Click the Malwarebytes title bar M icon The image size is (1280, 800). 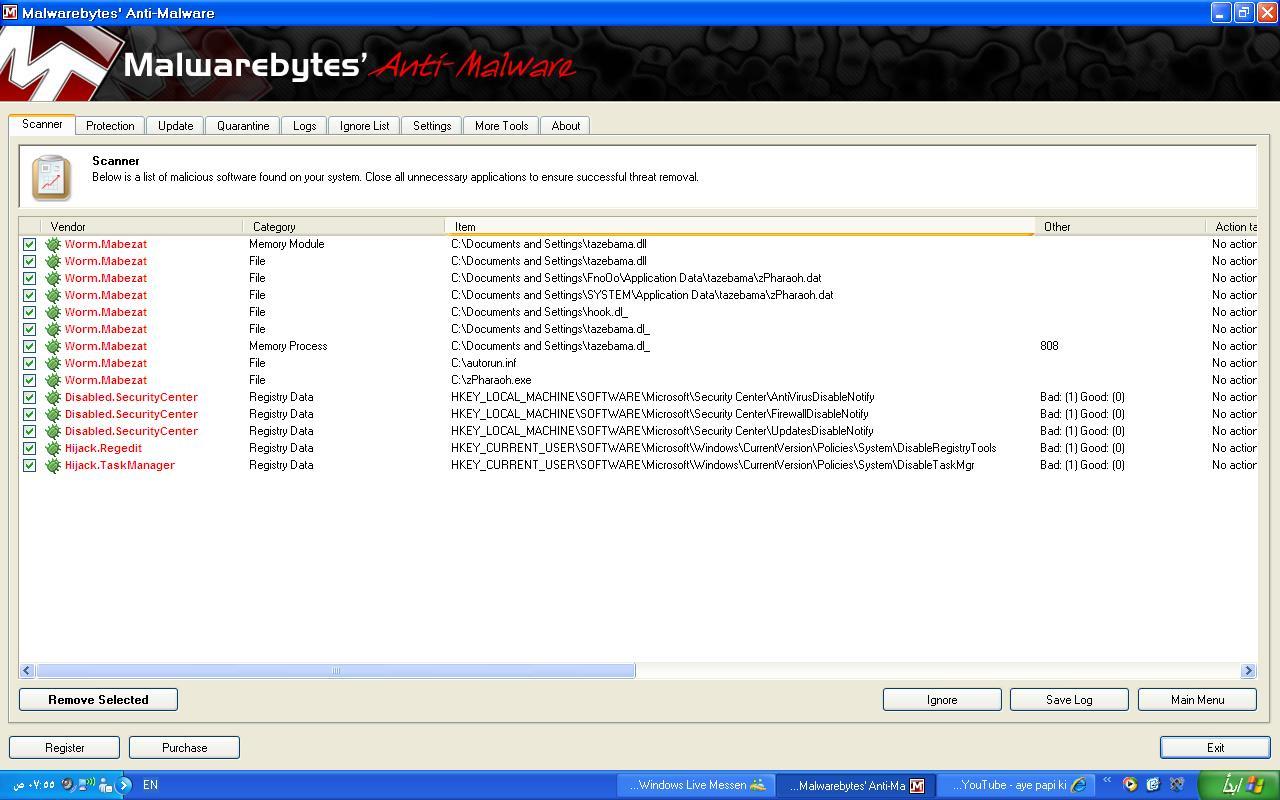[x=9, y=13]
